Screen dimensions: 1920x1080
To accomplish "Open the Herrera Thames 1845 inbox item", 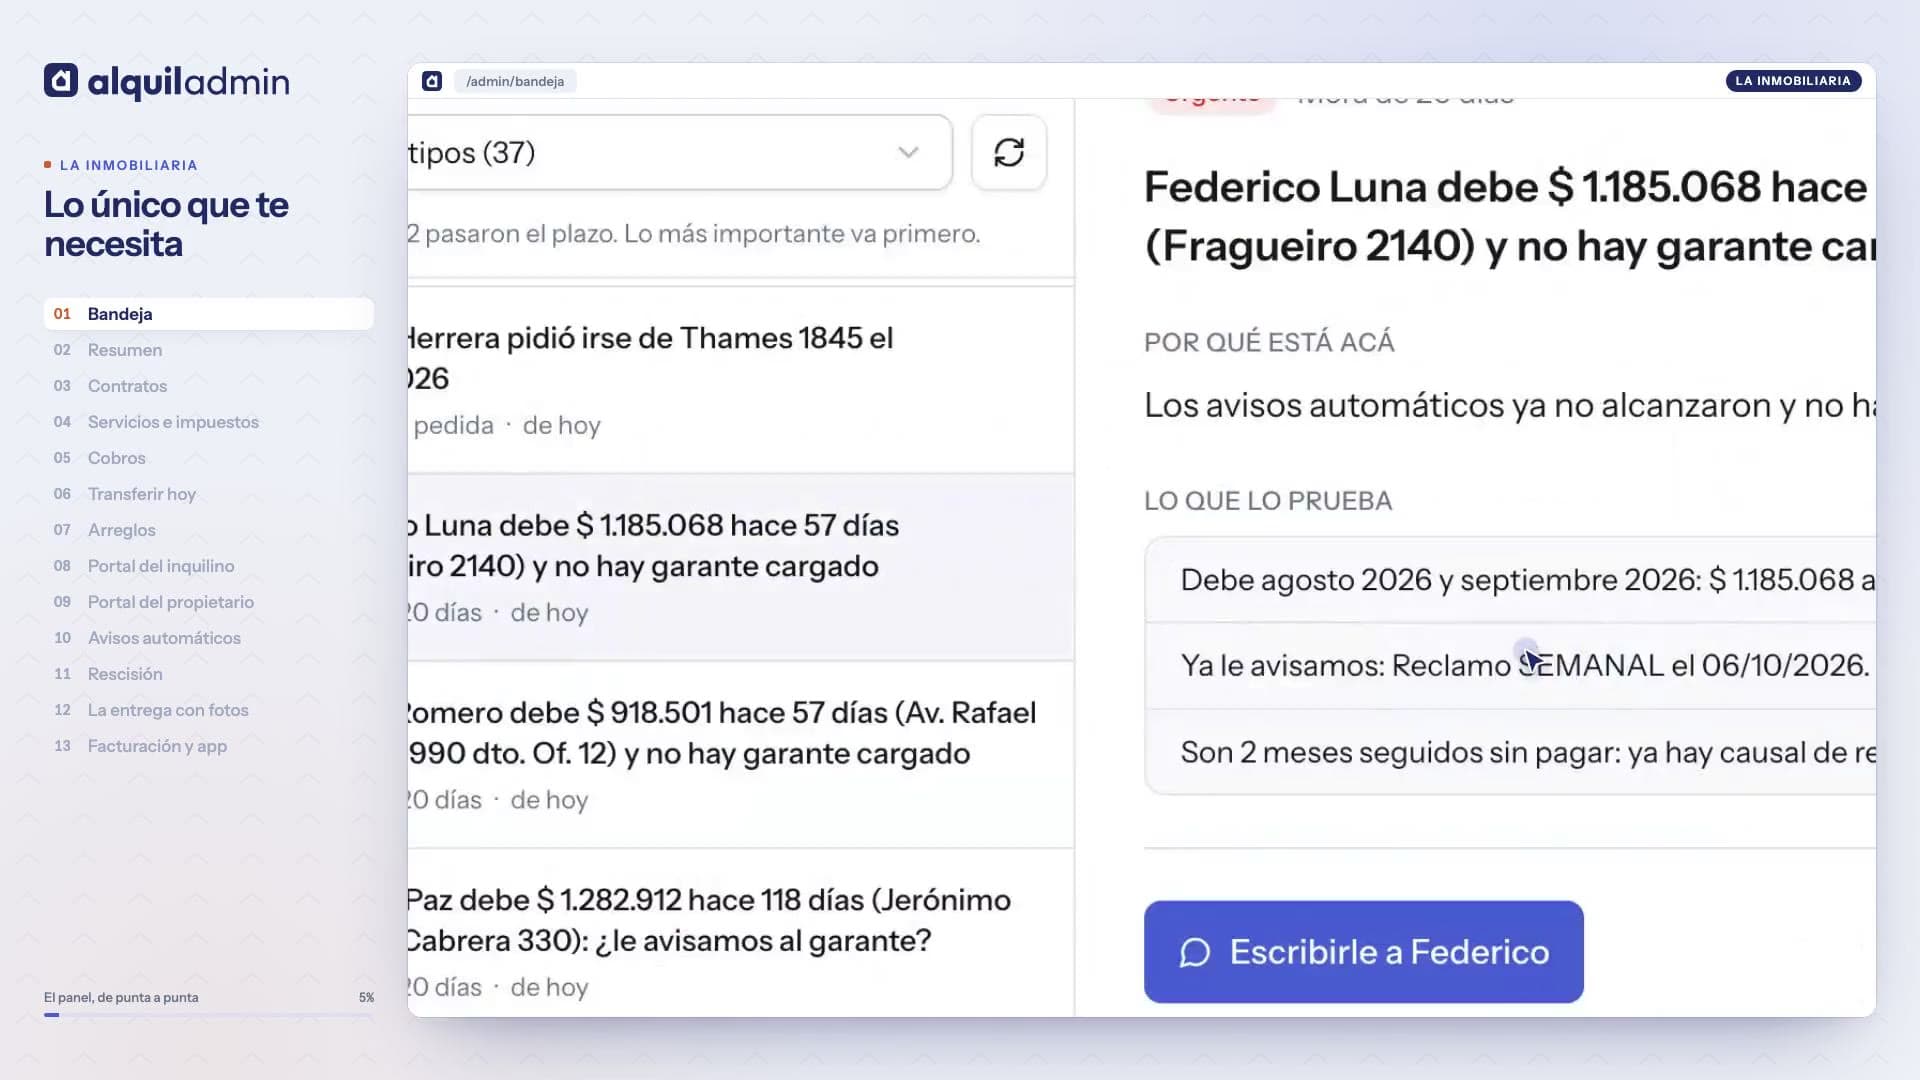I will pos(741,380).
